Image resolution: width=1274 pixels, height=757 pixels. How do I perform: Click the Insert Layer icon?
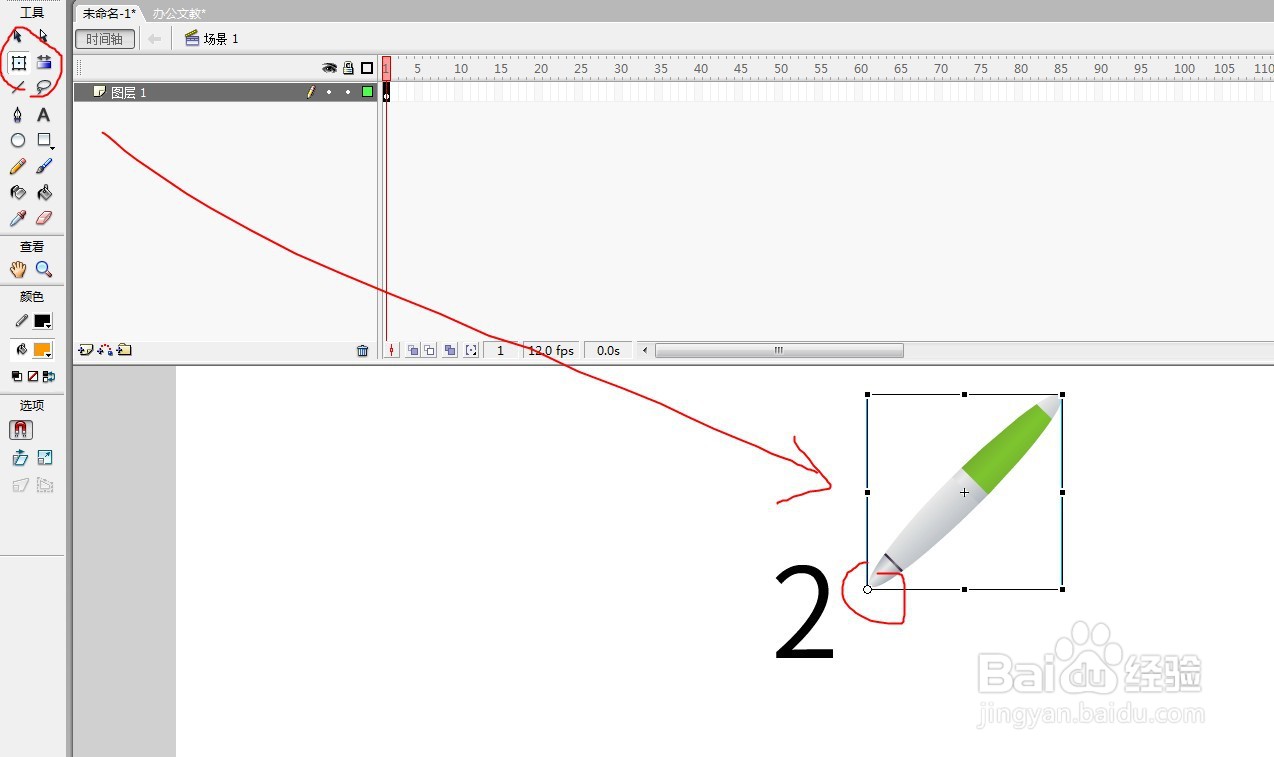coord(86,350)
